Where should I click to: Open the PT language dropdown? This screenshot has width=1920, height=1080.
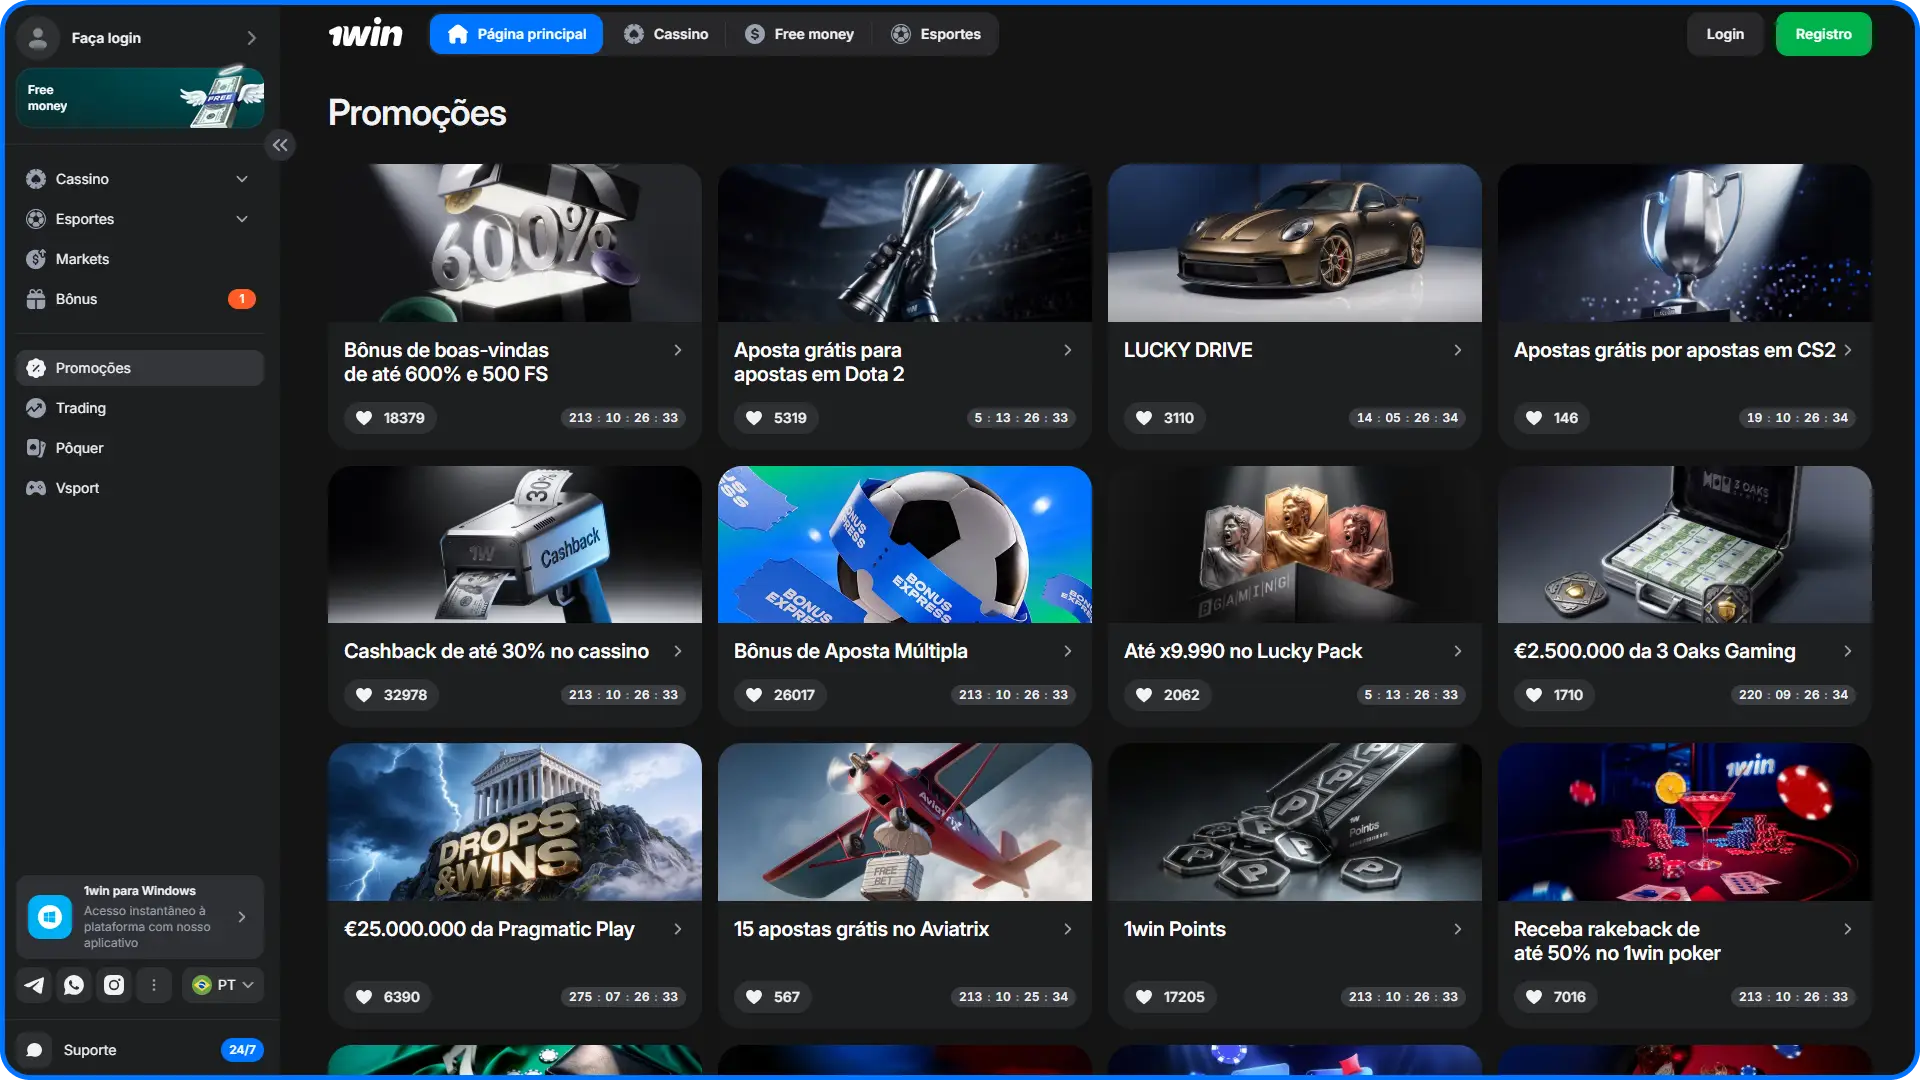223,985
